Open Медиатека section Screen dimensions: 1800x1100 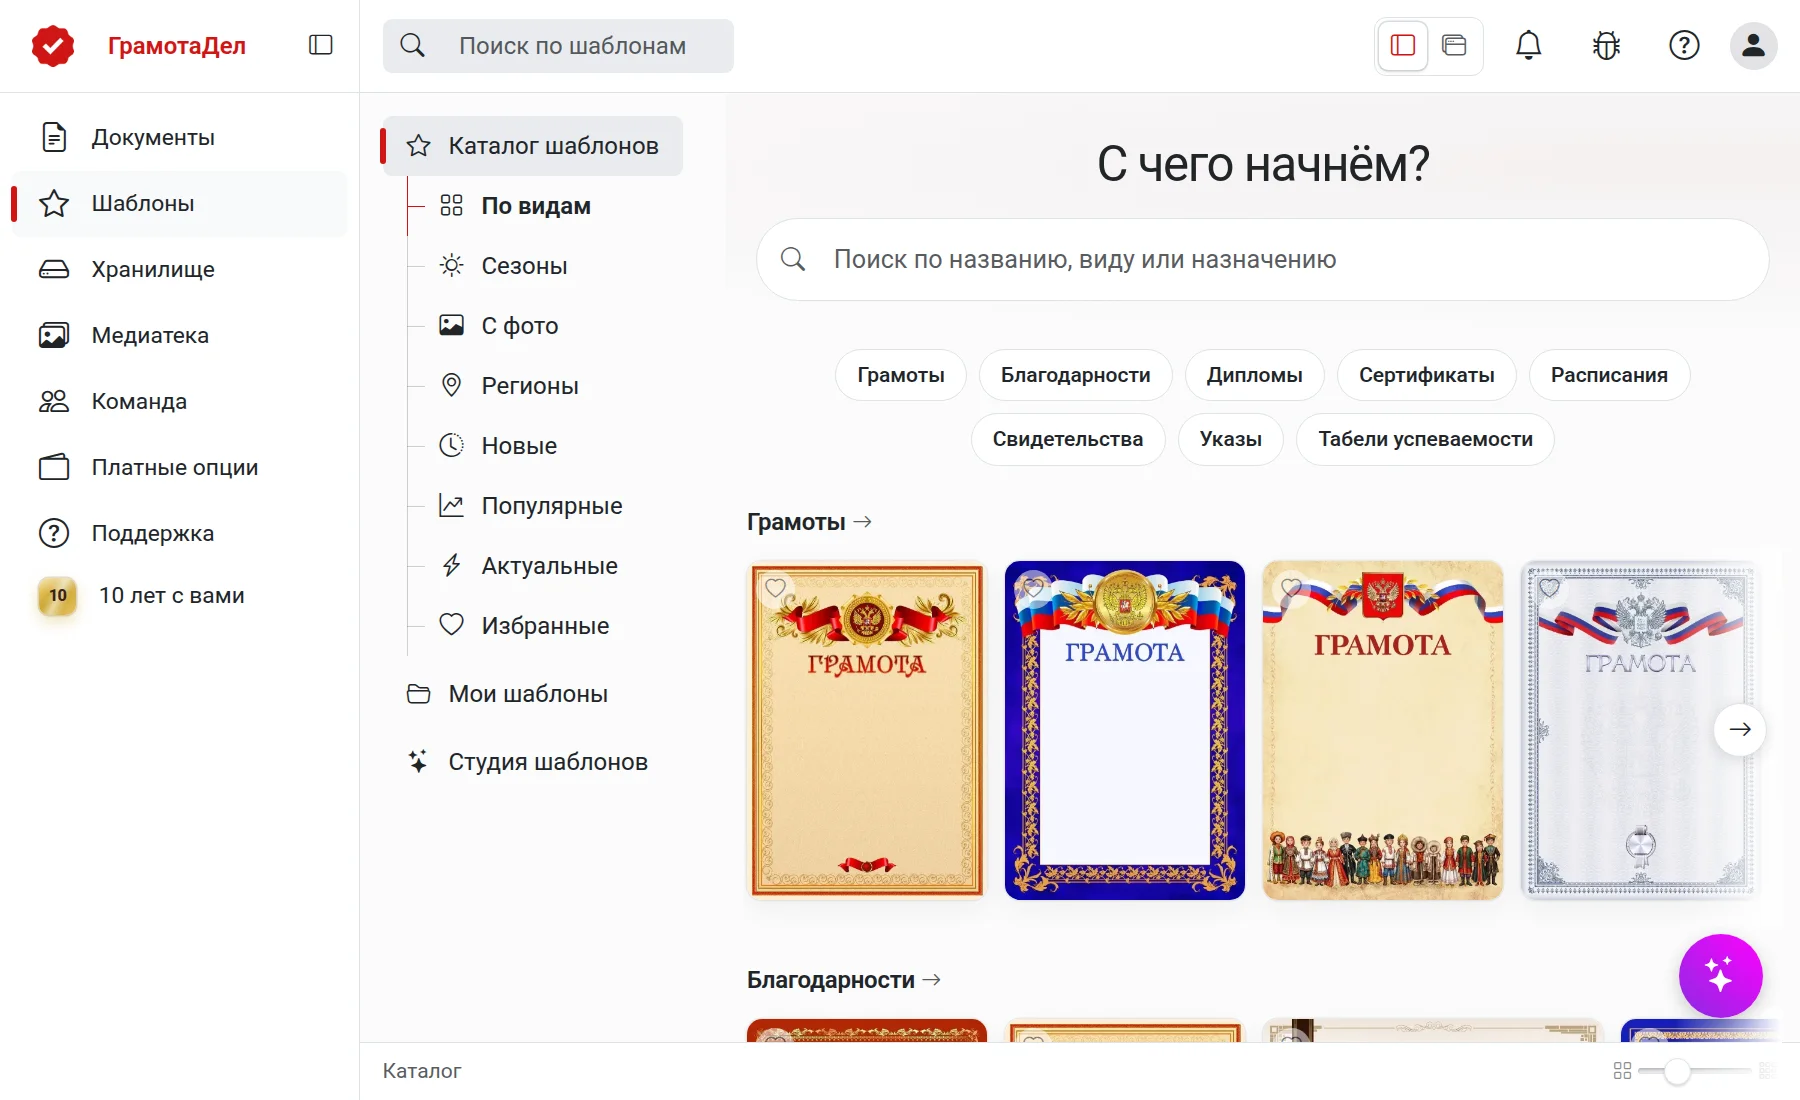click(x=180, y=335)
